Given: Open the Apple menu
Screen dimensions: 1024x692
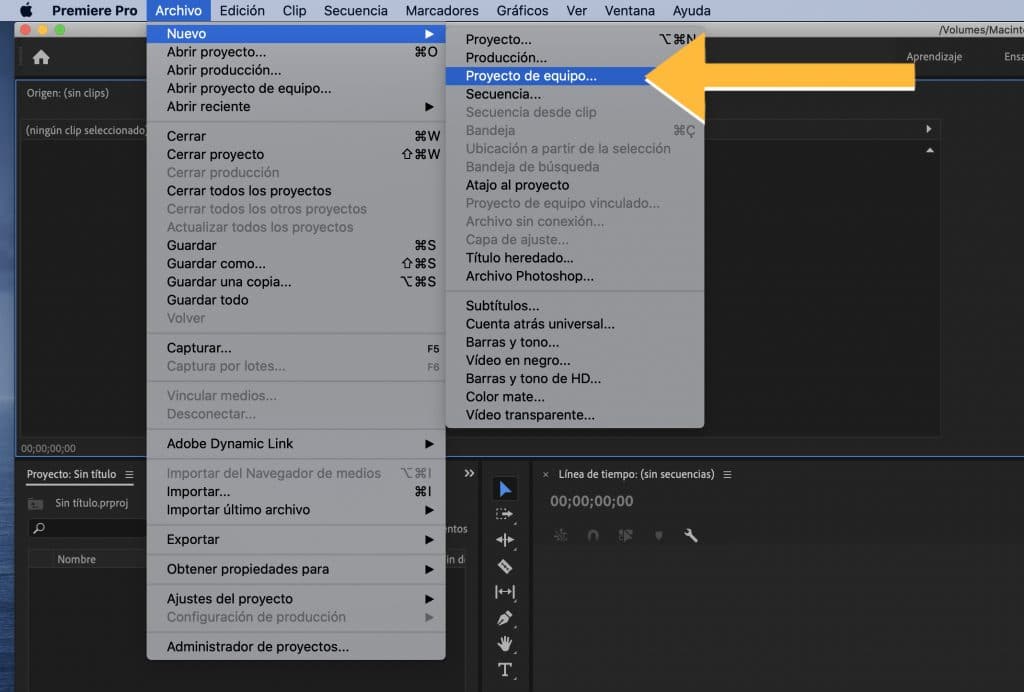Looking at the screenshot, I should (x=26, y=11).
